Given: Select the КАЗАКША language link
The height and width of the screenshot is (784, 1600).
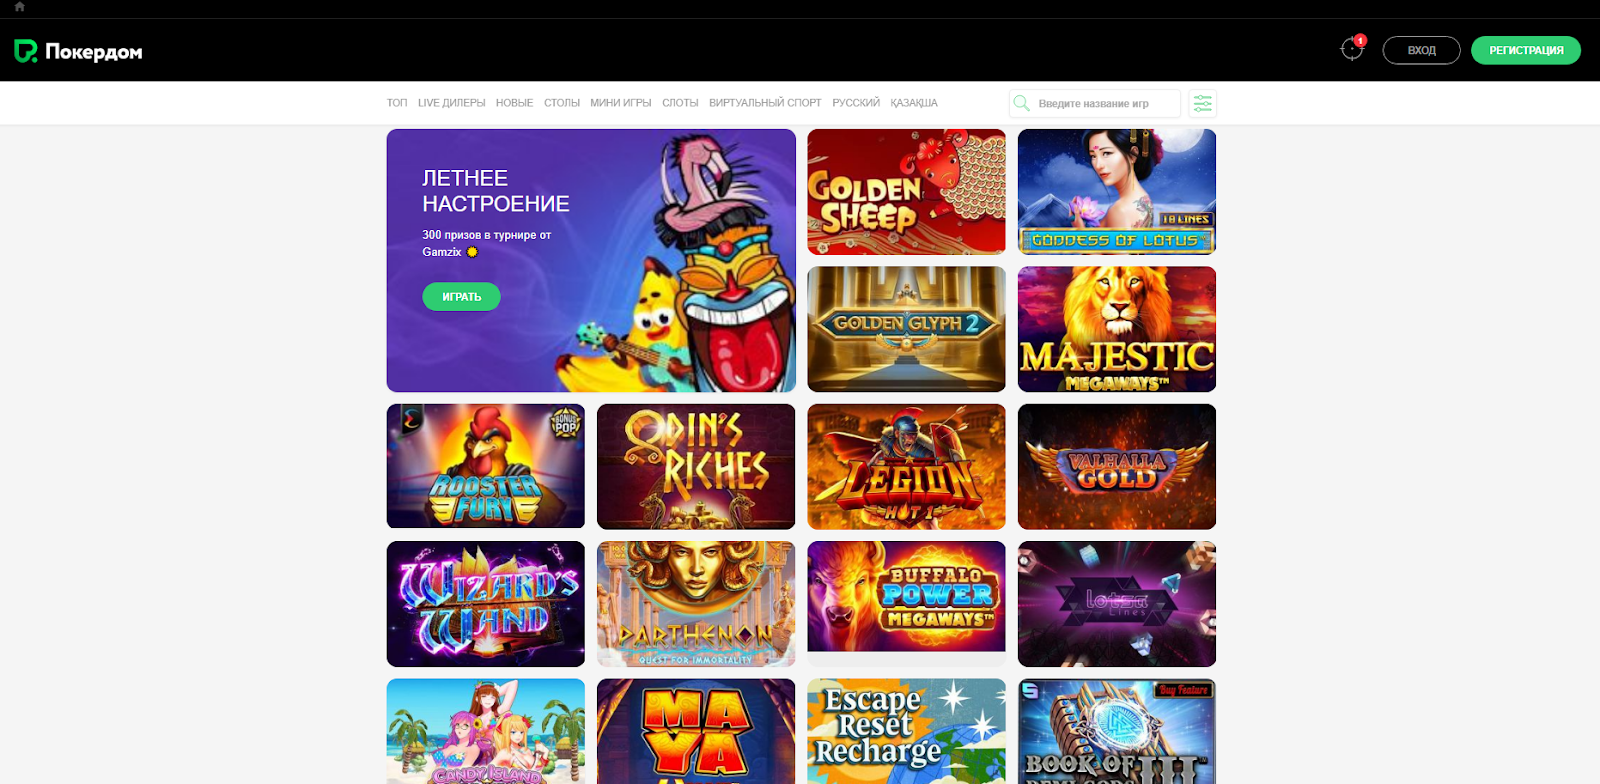Looking at the screenshot, I should coord(914,103).
